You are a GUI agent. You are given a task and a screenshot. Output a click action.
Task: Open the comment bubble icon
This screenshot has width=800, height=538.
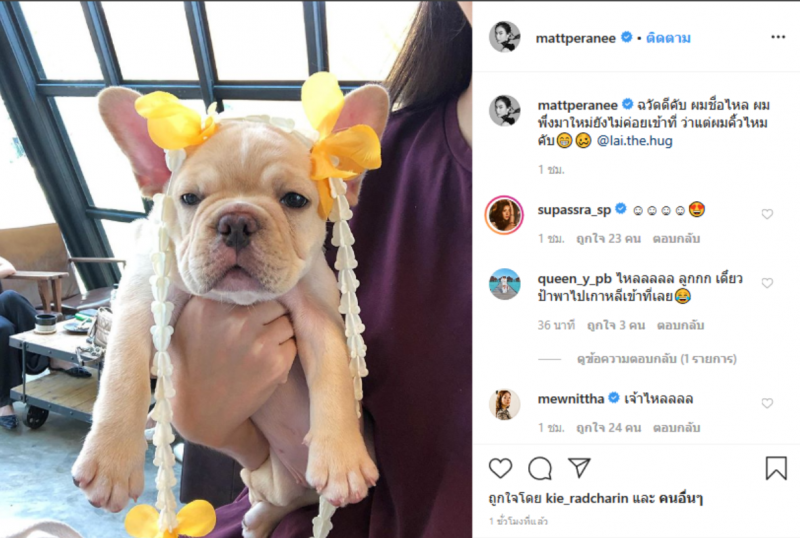(540, 468)
